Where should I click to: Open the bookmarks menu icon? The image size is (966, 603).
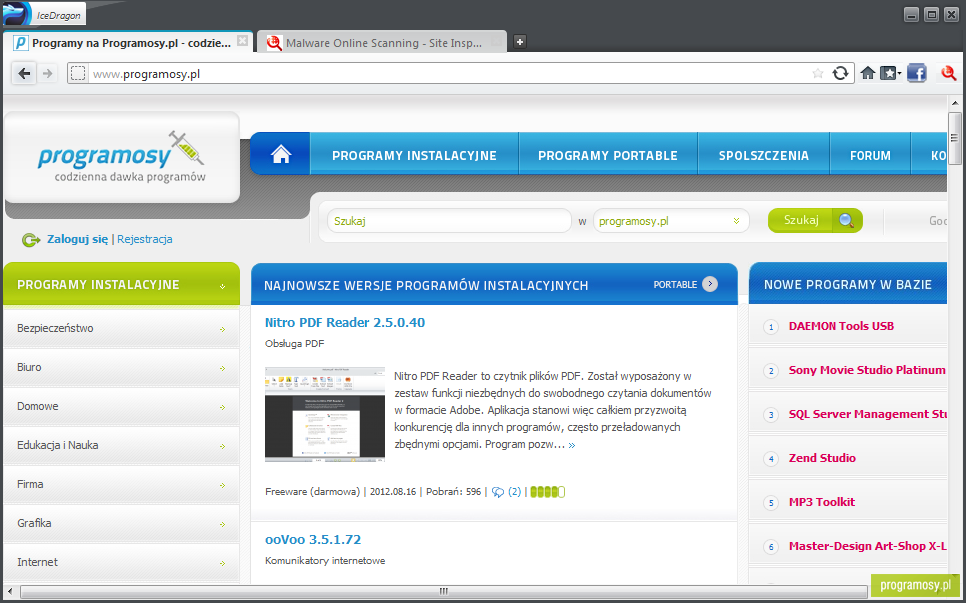[890, 74]
